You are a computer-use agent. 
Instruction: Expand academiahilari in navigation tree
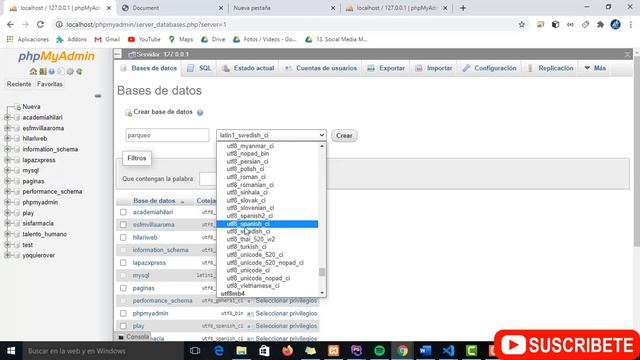click(x=7, y=118)
